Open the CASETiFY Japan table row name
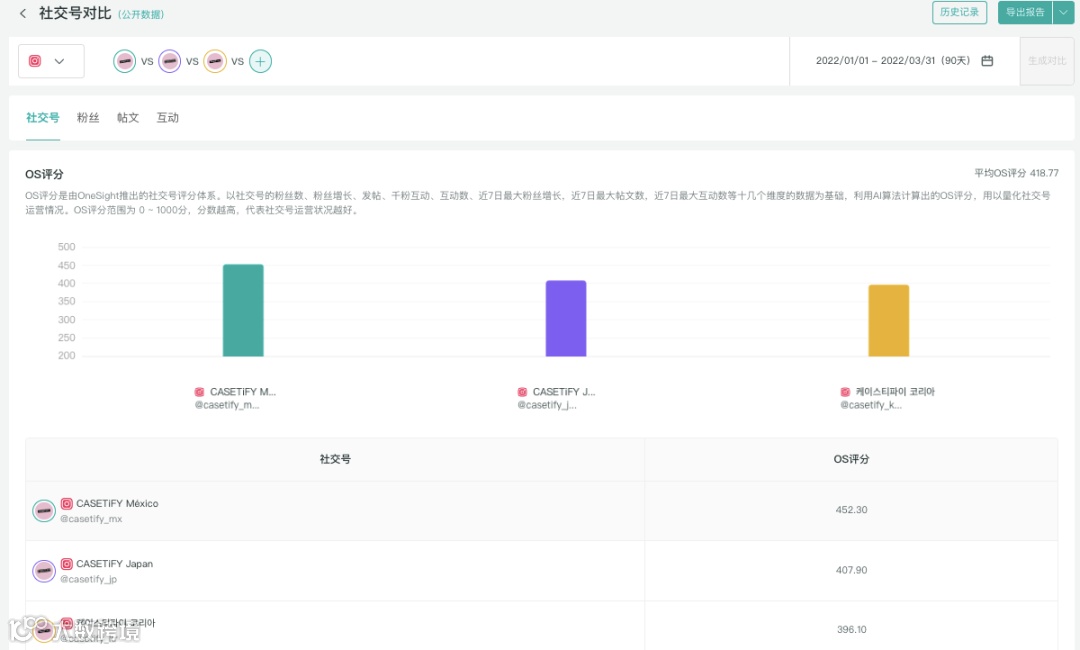The image size is (1080, 650). point(114,564)
